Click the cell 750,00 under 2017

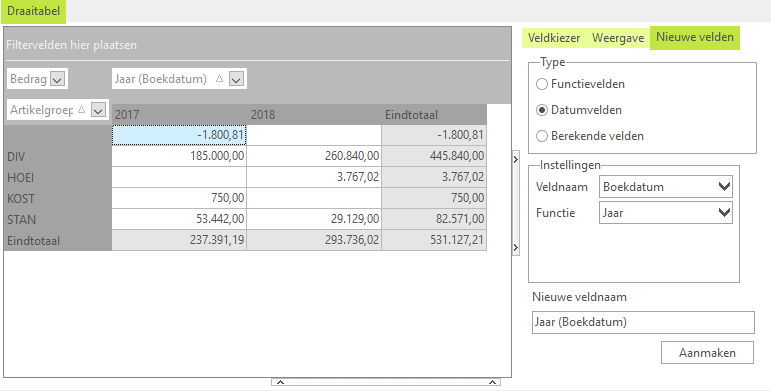(179, 198)
